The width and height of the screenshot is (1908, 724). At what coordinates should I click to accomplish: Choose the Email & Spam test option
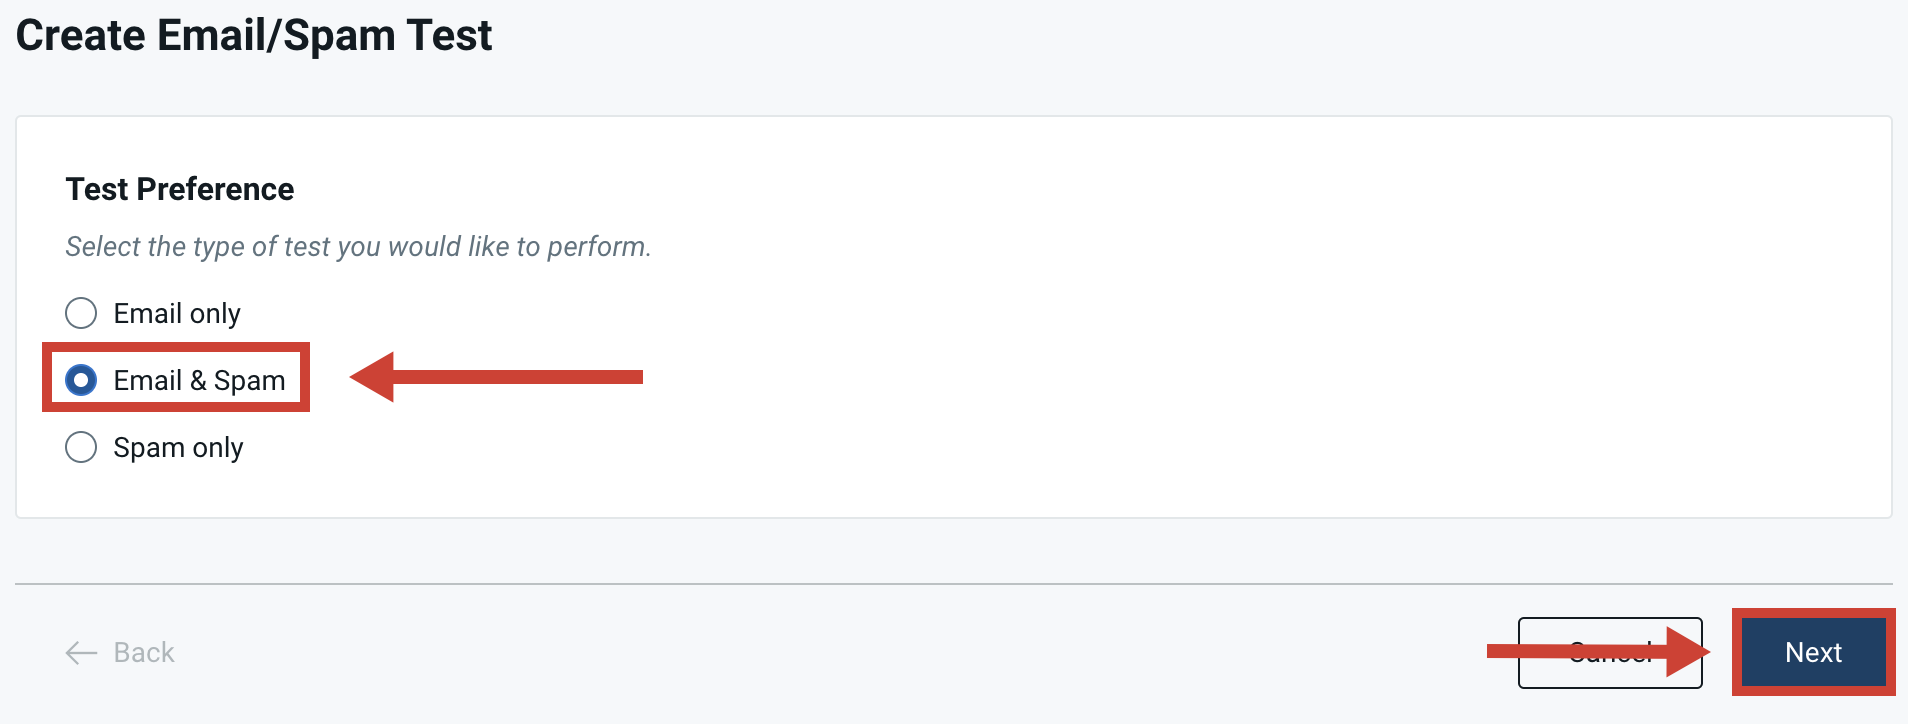click(x=81, y=380)
